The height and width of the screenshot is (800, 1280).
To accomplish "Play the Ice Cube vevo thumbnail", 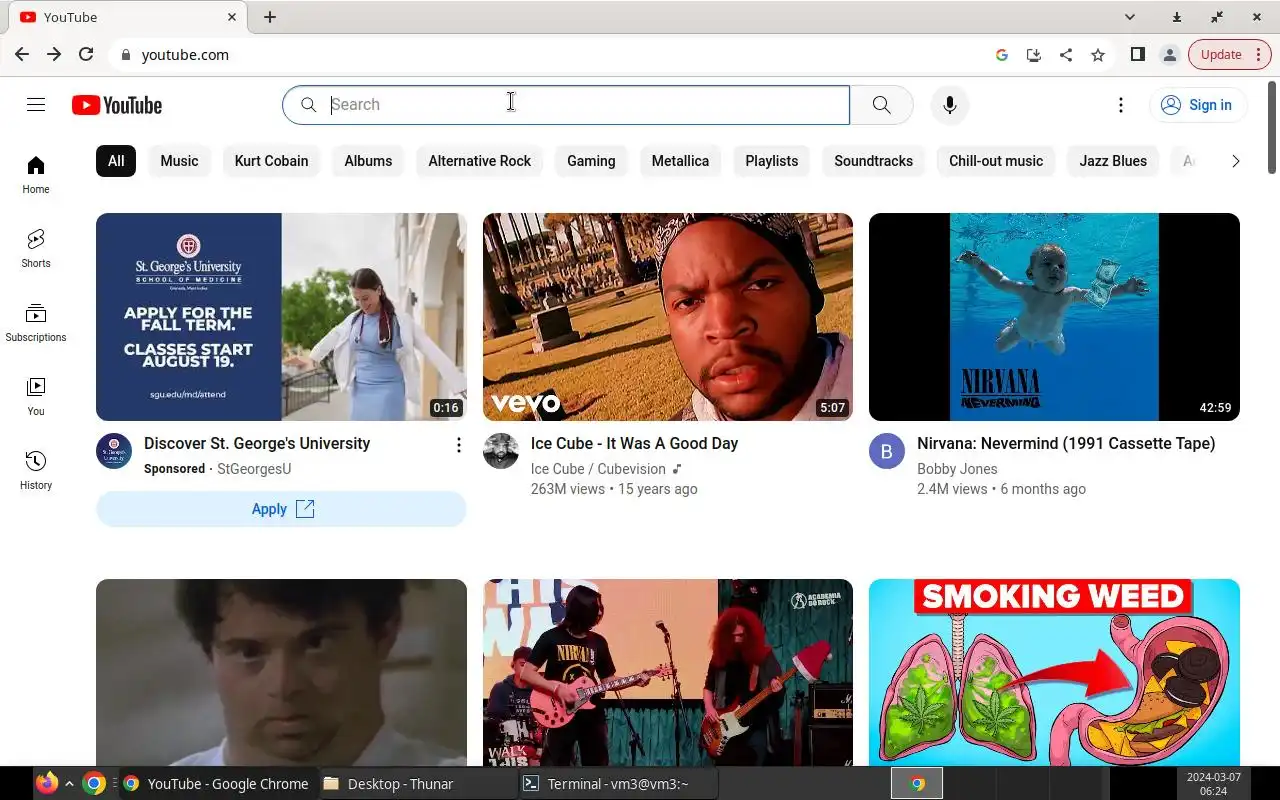I will click(668, 317).
